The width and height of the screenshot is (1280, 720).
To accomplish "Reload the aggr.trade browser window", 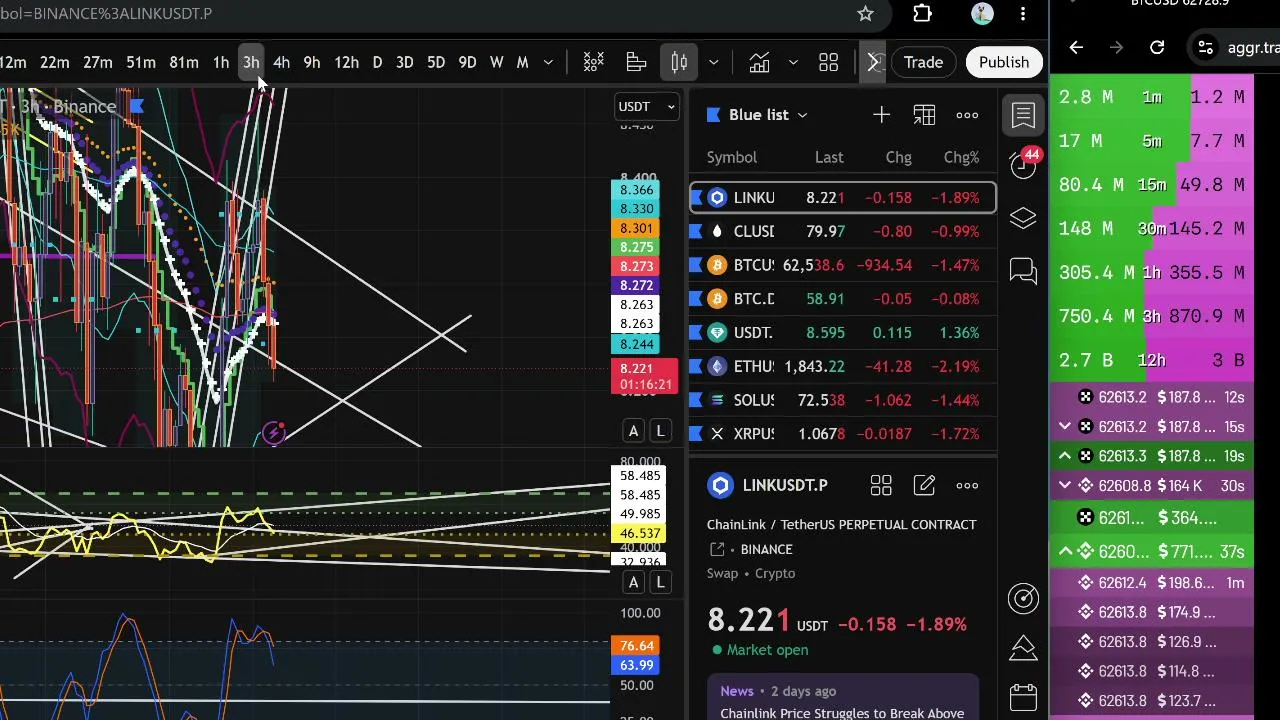I will [x=1157, y=47].
